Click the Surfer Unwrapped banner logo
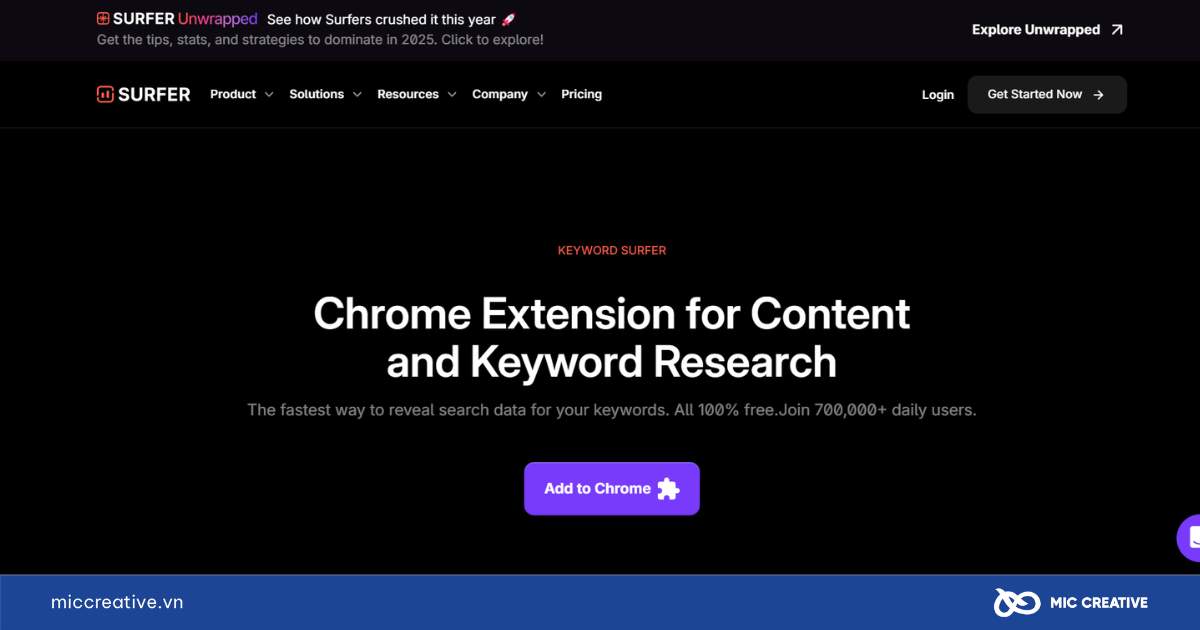The height and width of the screenshot is (630, 1200). click(177, 19)
